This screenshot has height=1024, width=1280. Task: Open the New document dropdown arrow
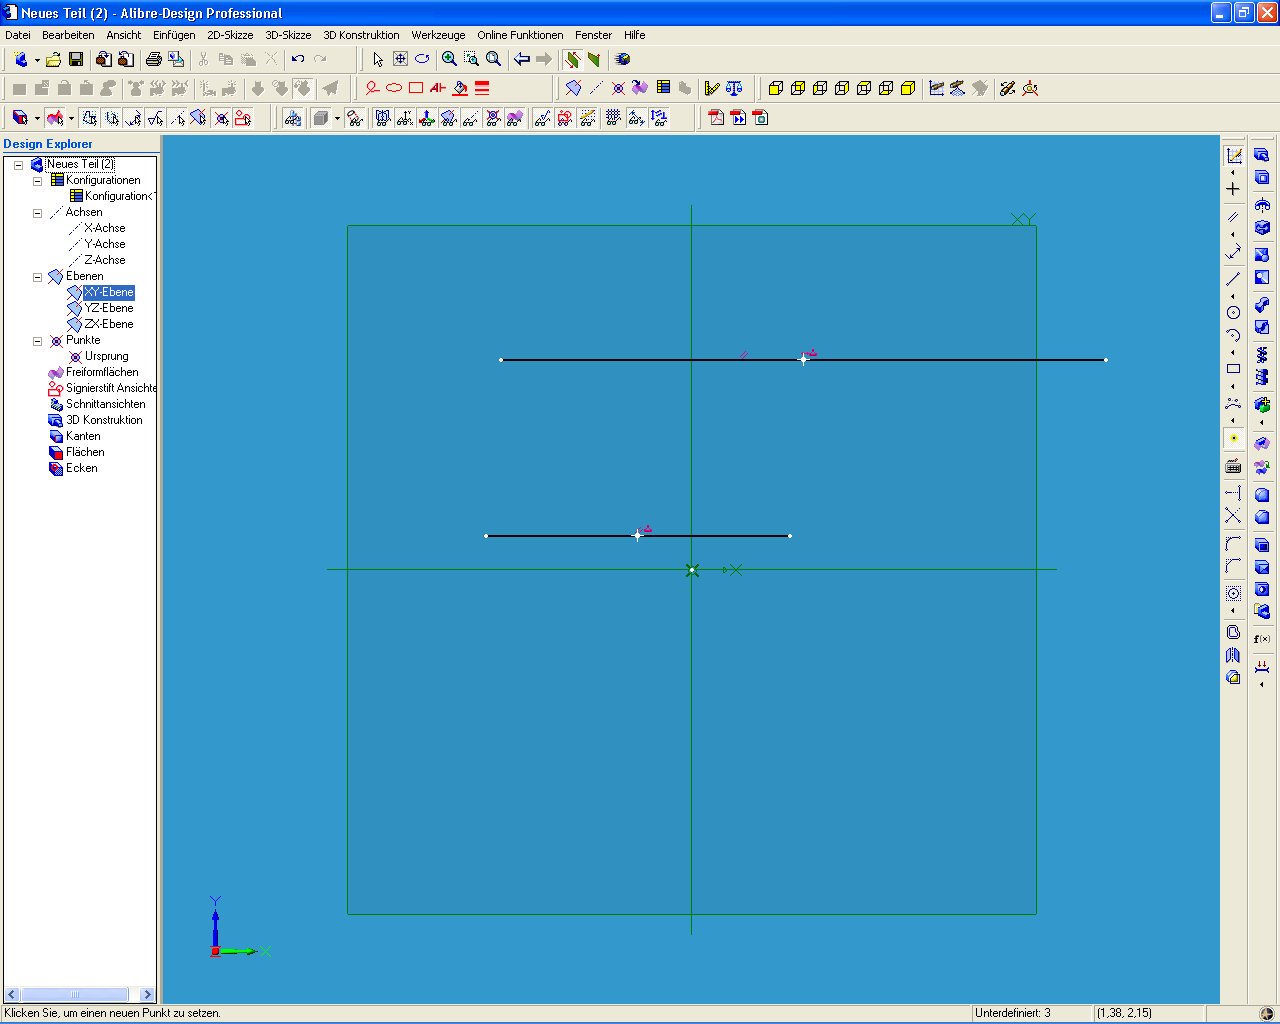(x=37, y=60)
